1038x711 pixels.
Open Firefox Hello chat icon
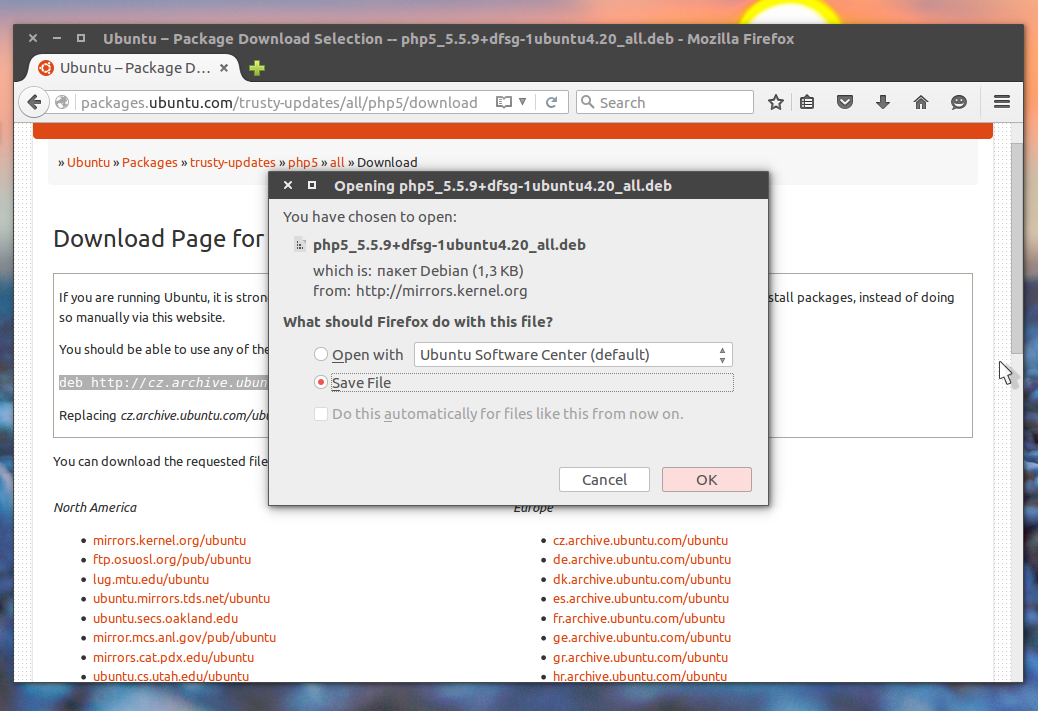coord(959,102)
